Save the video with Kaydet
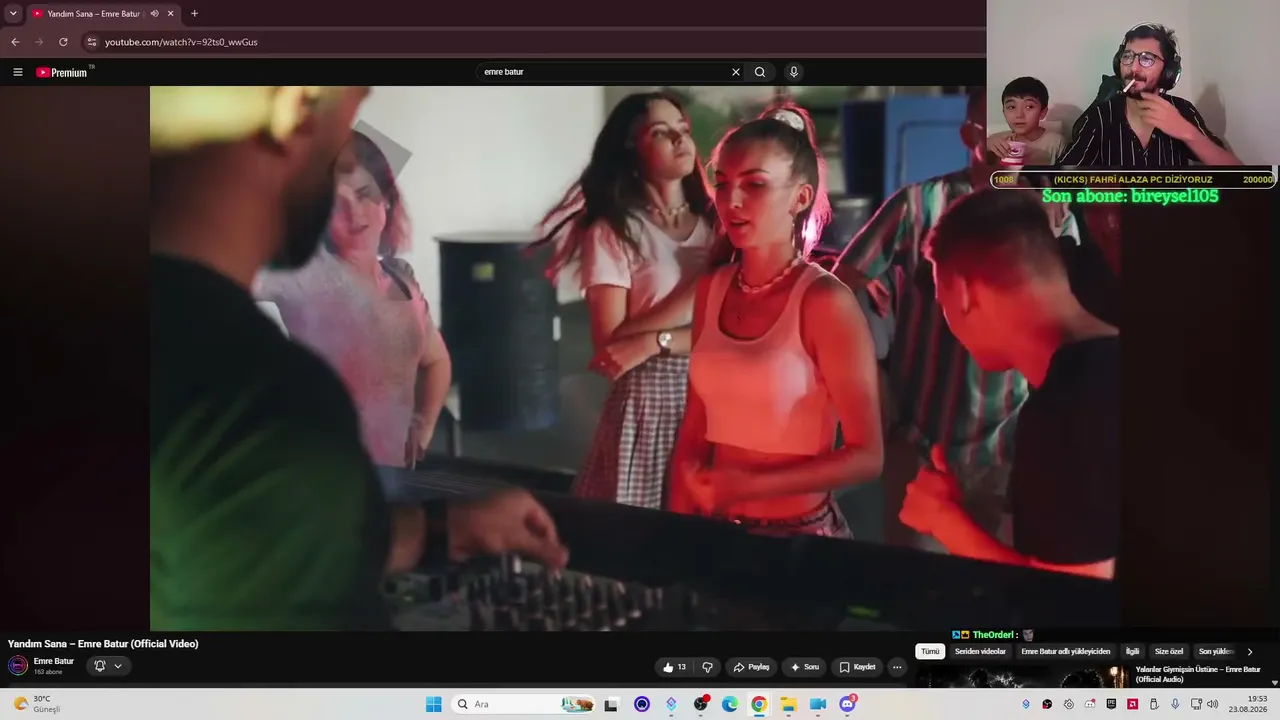The image size is (1280, 720). pyautogui.click(x=857, y=667)
